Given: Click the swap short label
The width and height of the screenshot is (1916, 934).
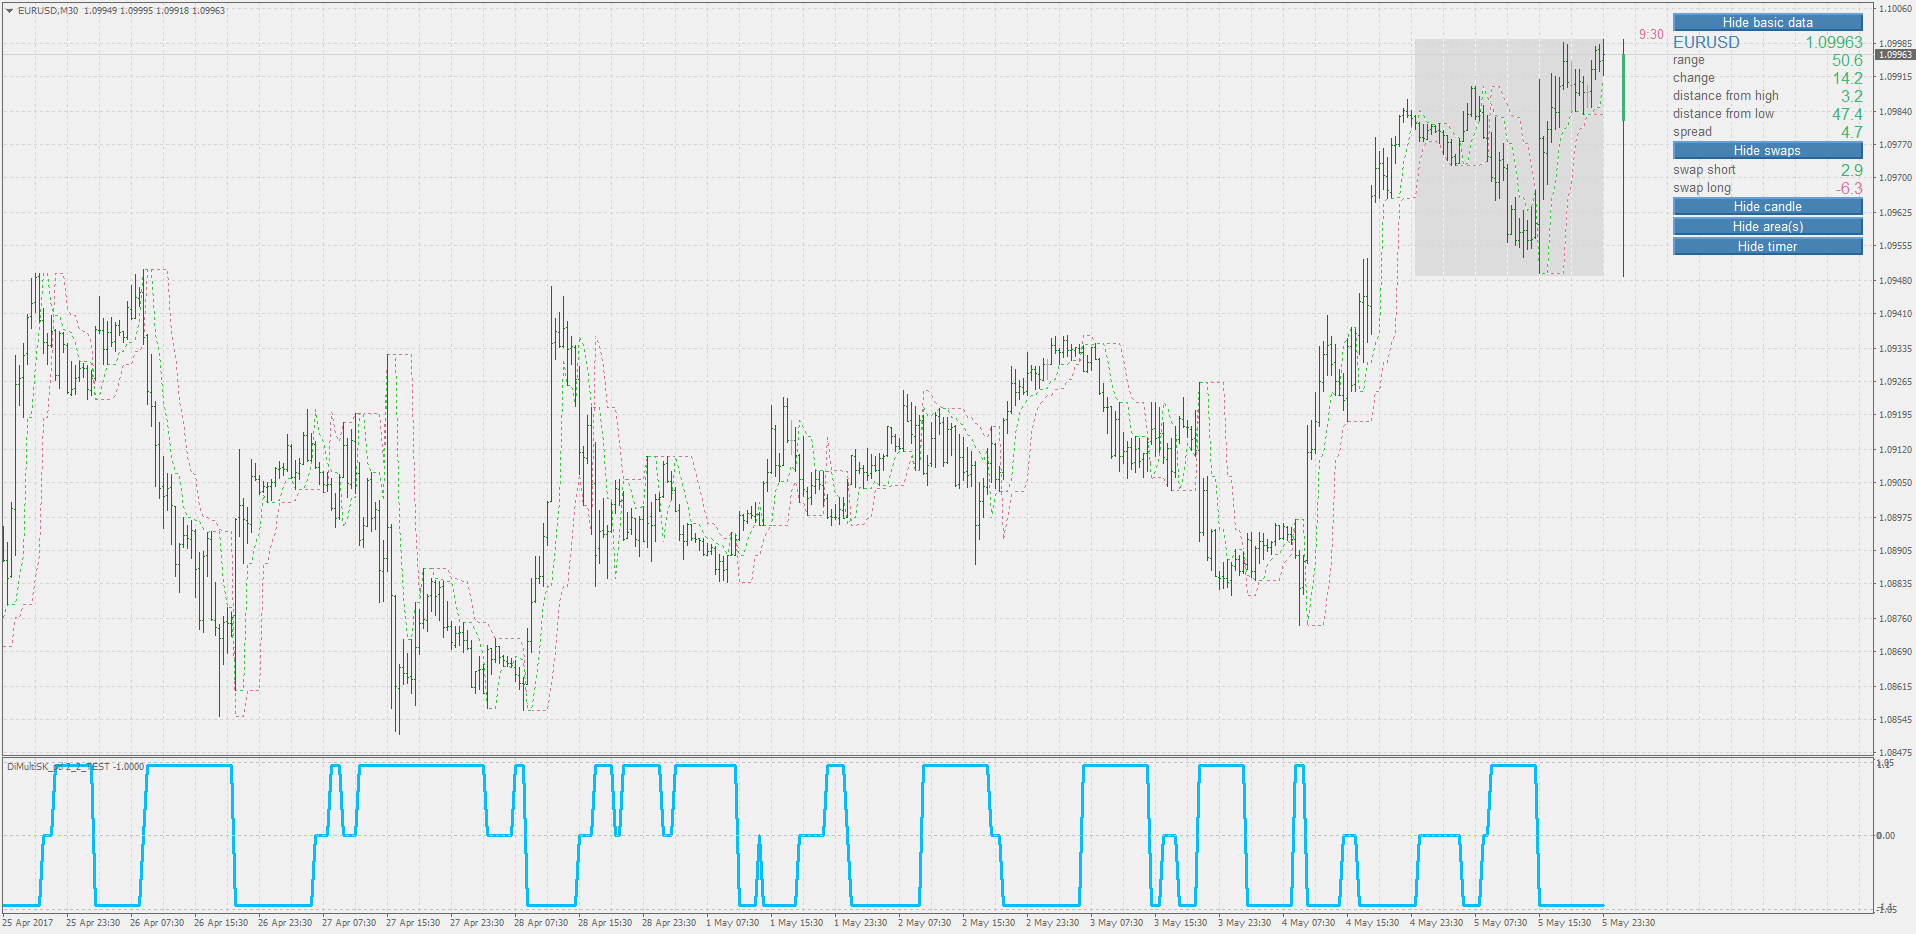Looking at the screenshot, I should point(1704,170).
